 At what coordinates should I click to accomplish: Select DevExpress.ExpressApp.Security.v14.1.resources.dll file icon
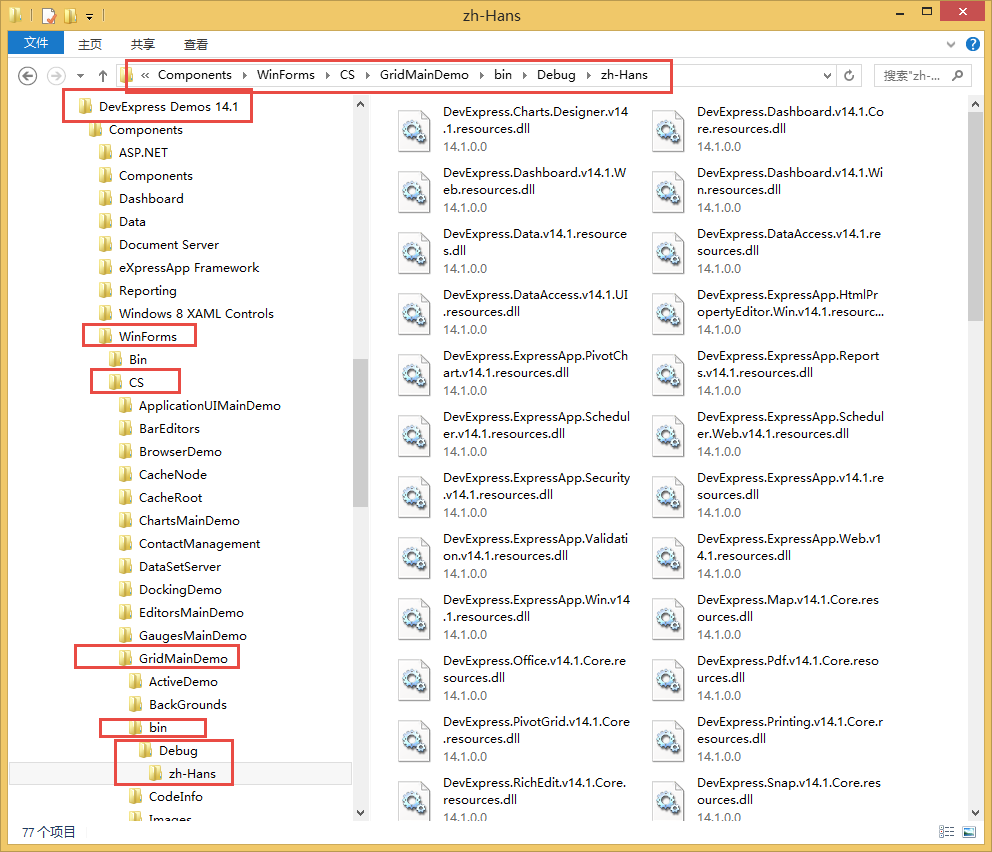[414, 497]
